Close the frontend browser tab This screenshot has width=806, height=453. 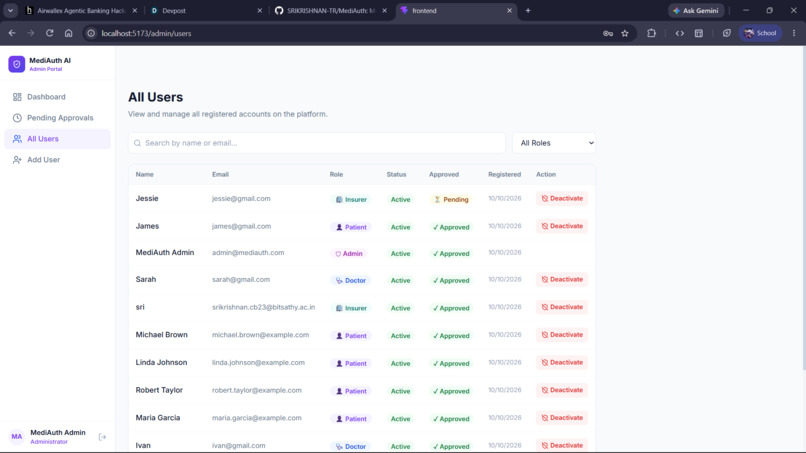click(x=509, y=10)
